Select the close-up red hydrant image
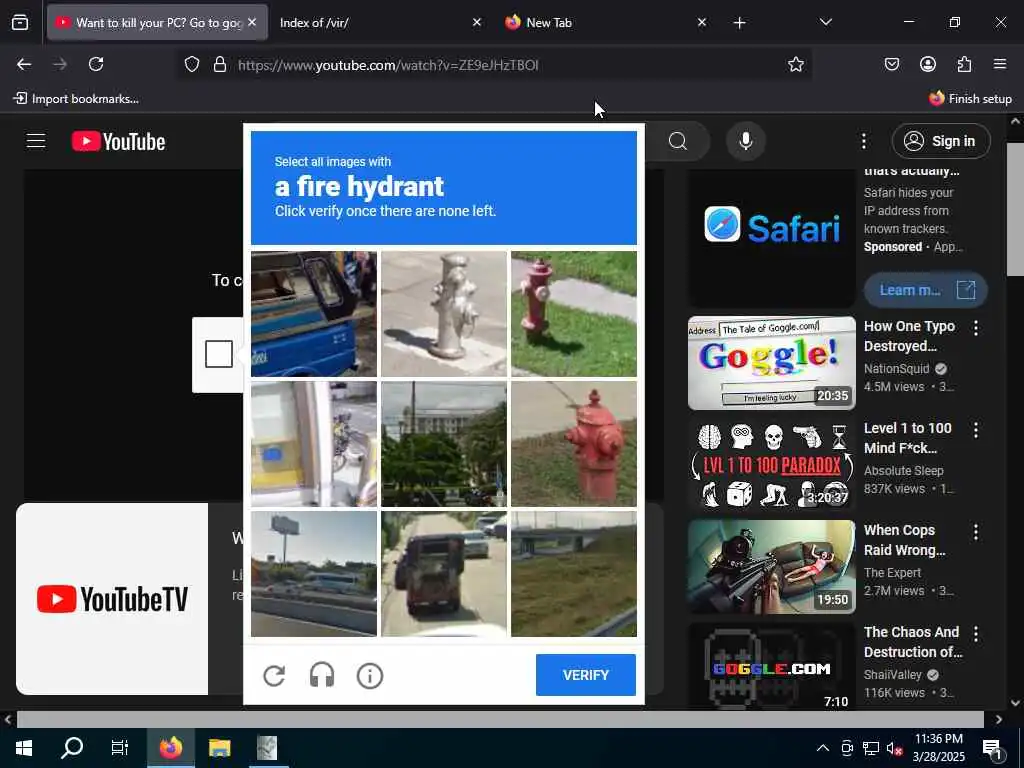The height and width of the screenshot is (768, 1024). coord(573,444)
